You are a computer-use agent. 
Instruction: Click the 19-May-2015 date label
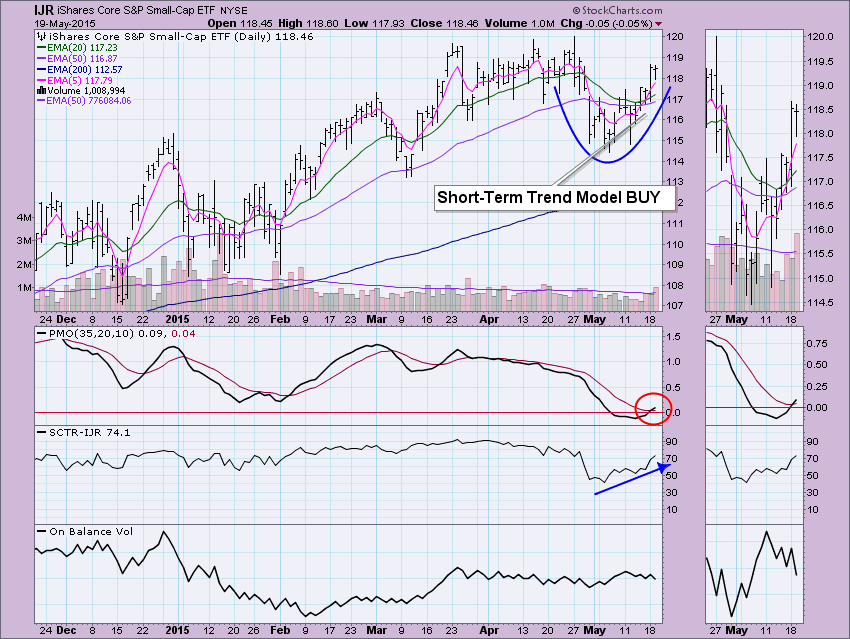click(x=65, y=23)
